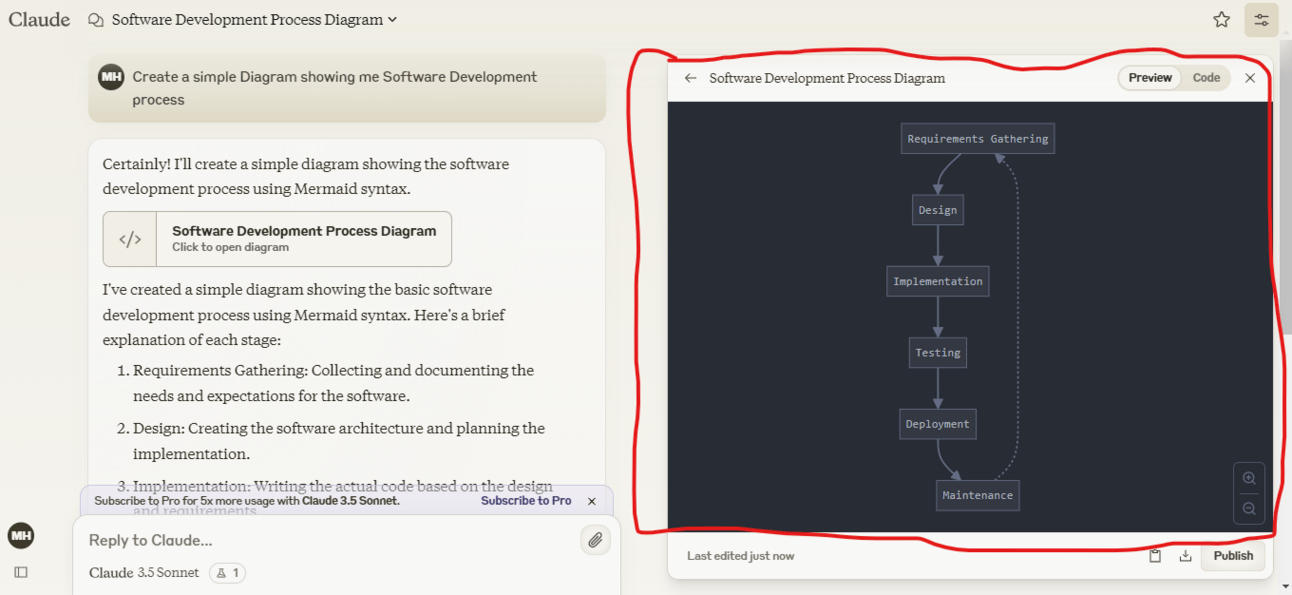Open the chat controls sliders icon
This screenshot has height=595, width=1292.
pos(1261,20)
